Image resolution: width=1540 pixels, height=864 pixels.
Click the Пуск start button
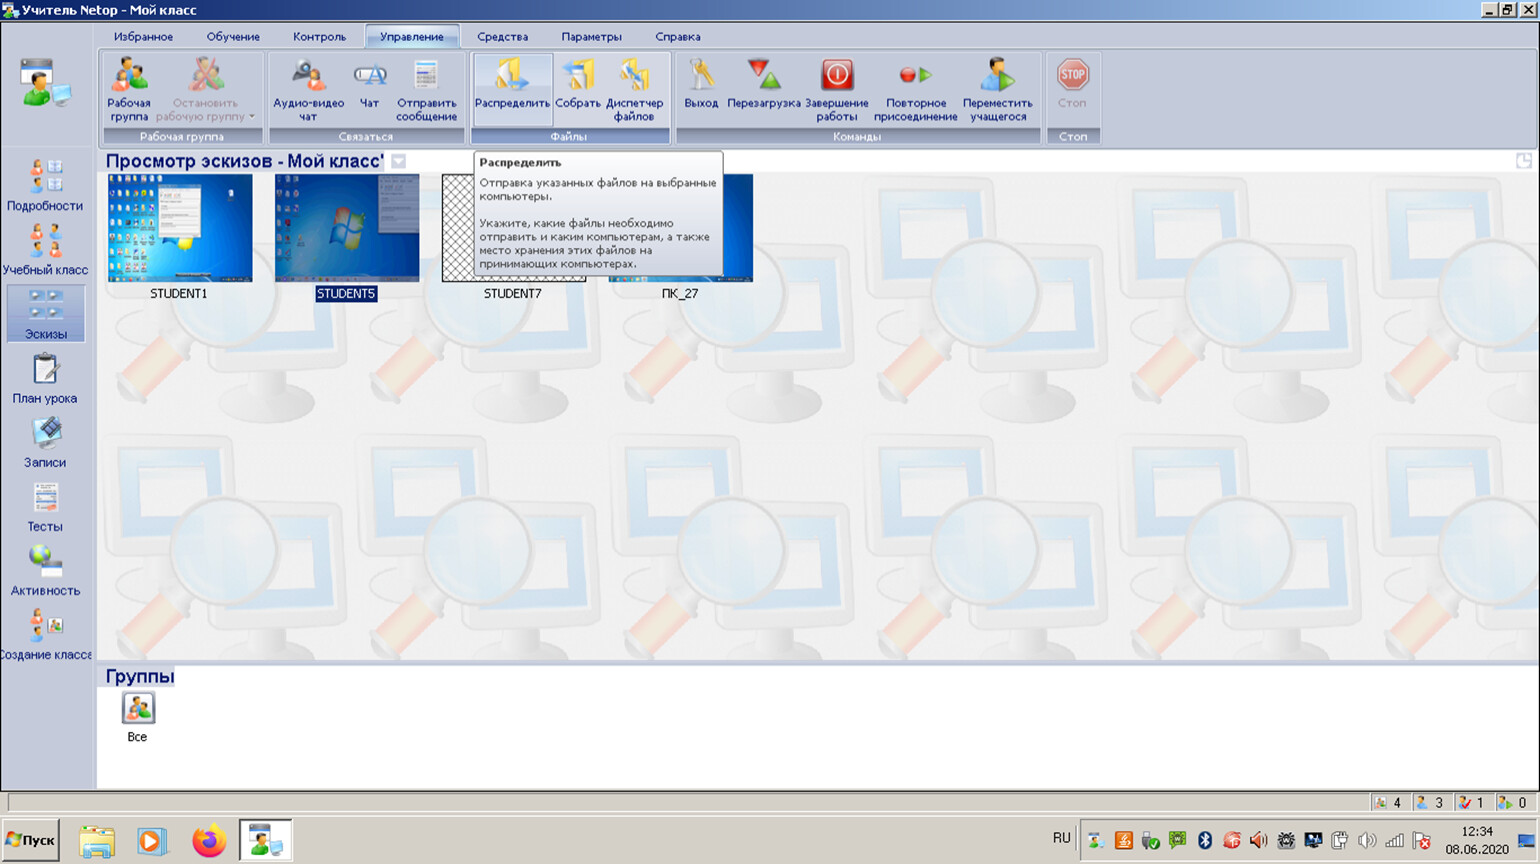(x=31, y=840)
